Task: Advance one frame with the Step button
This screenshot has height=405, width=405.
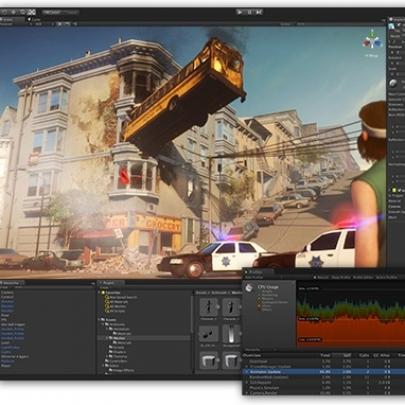Action: click(x=259, y=12)
